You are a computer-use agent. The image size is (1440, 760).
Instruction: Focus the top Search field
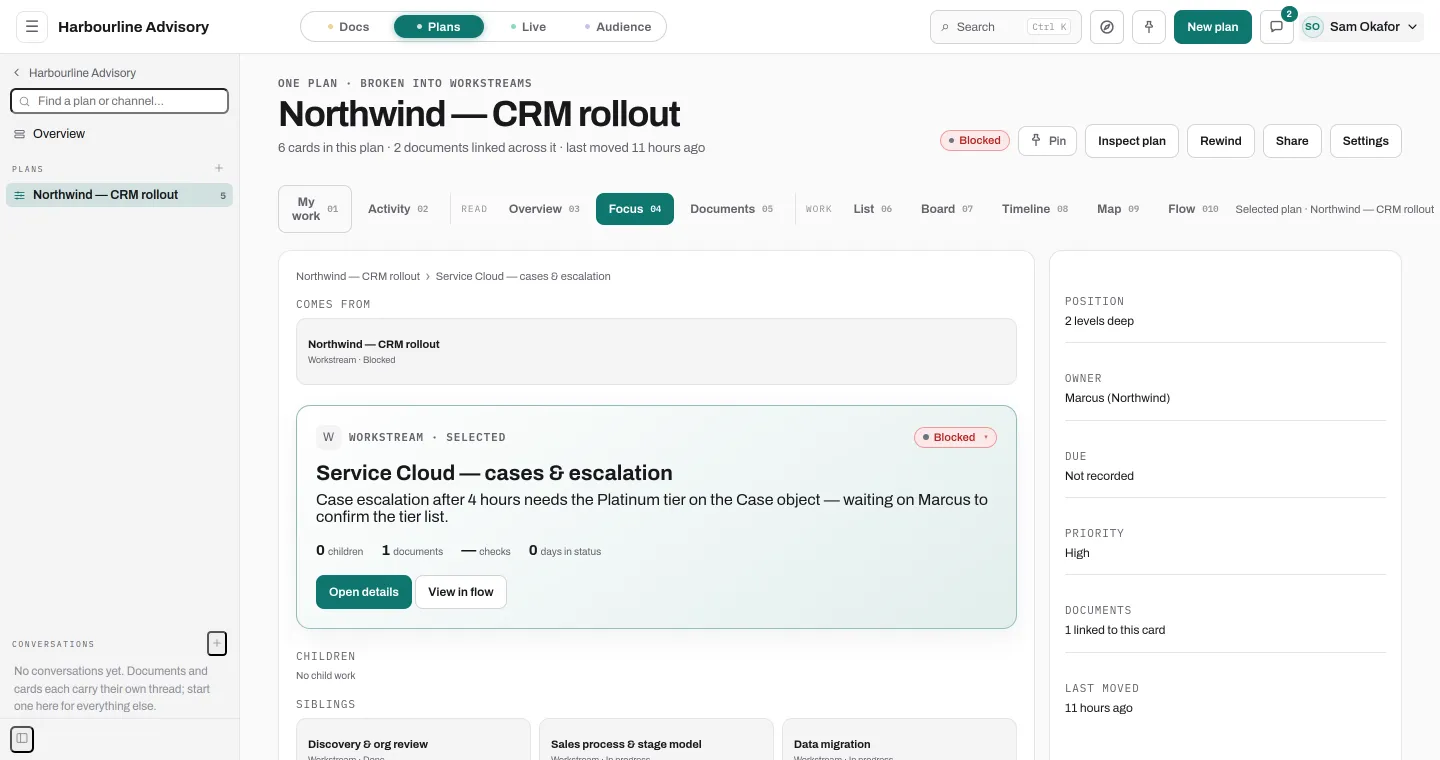(1005, 27)
